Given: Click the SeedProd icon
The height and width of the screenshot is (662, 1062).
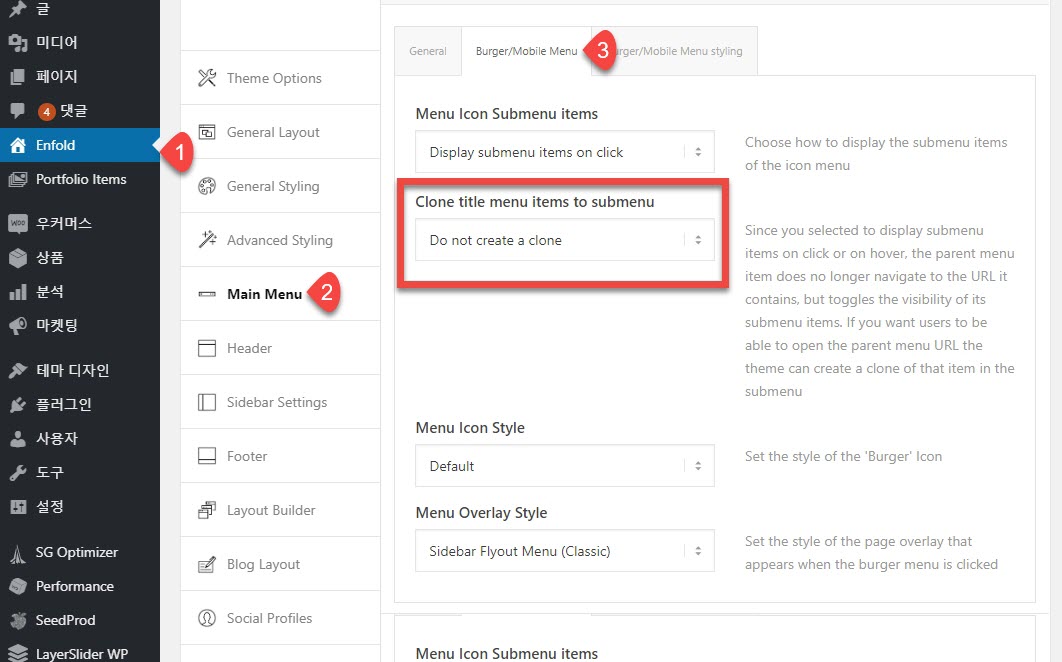Looking at the screenshot, I should coord(18,620).
